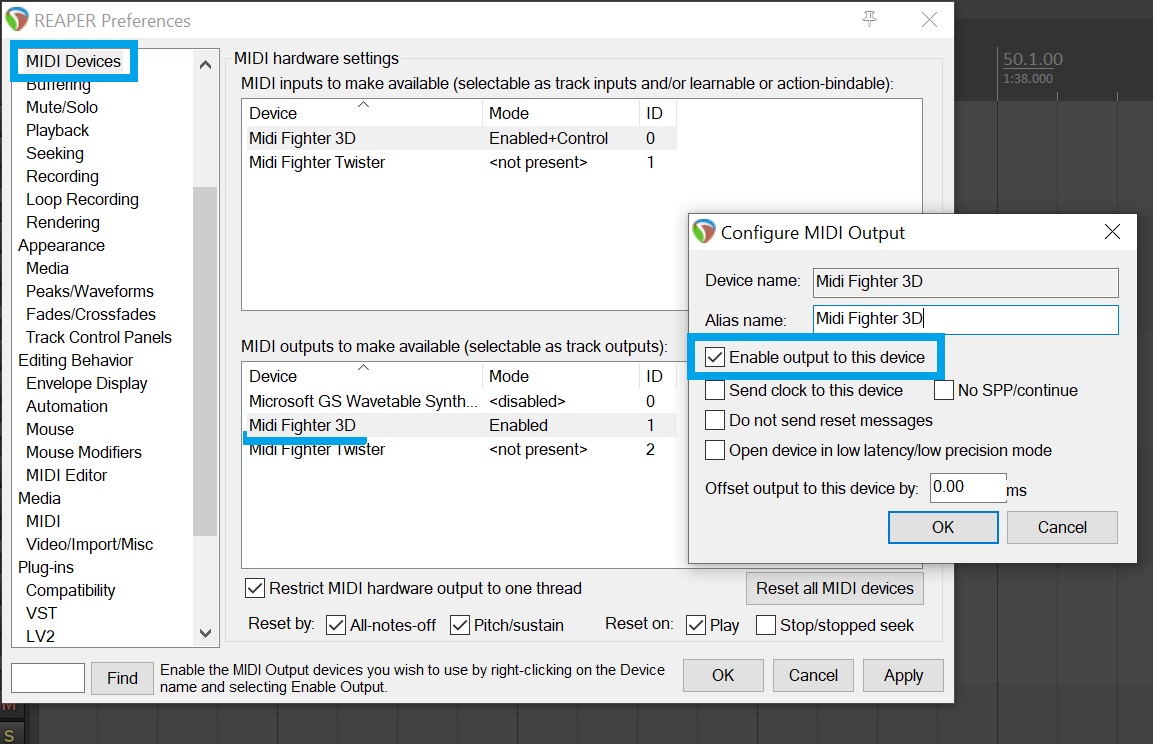Click the REAPER logo in Preferences title bar
This screenshot has height=744, width=1153.
coord(17,20)
